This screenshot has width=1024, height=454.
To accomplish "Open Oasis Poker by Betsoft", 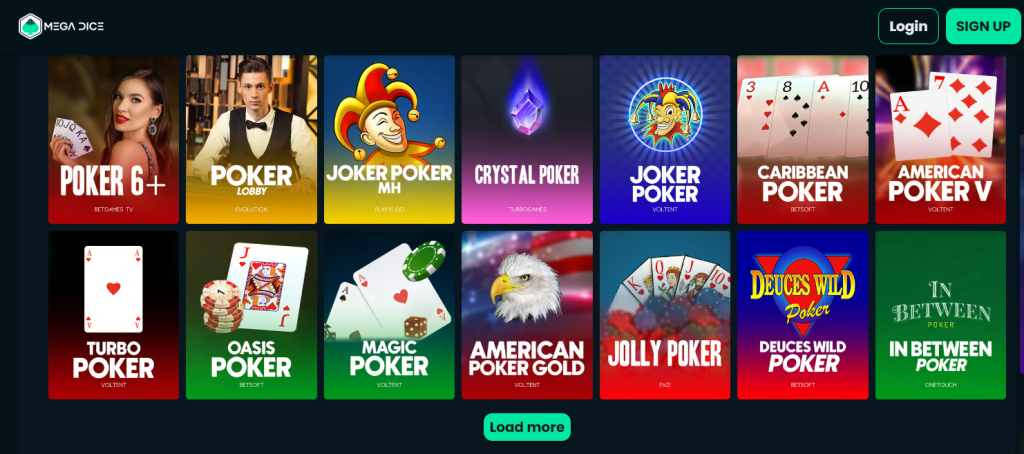I will 251,315.
